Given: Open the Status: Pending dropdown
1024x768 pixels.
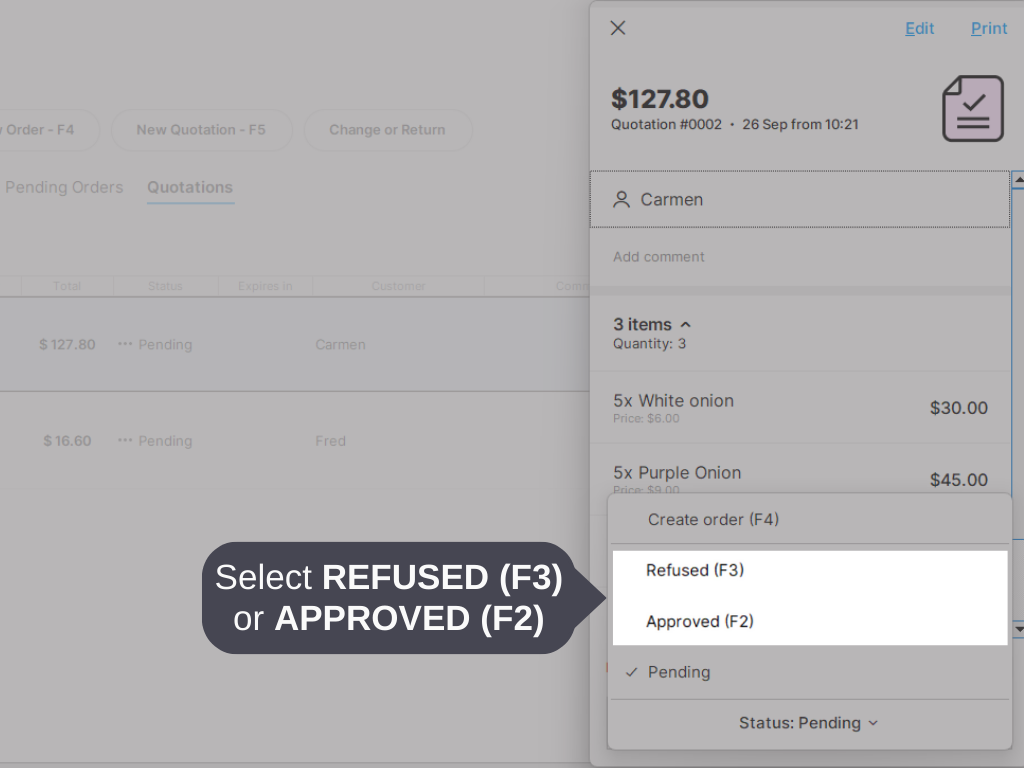Looking at the screenshot, I should pyautogui.click(x=809, y=723).
